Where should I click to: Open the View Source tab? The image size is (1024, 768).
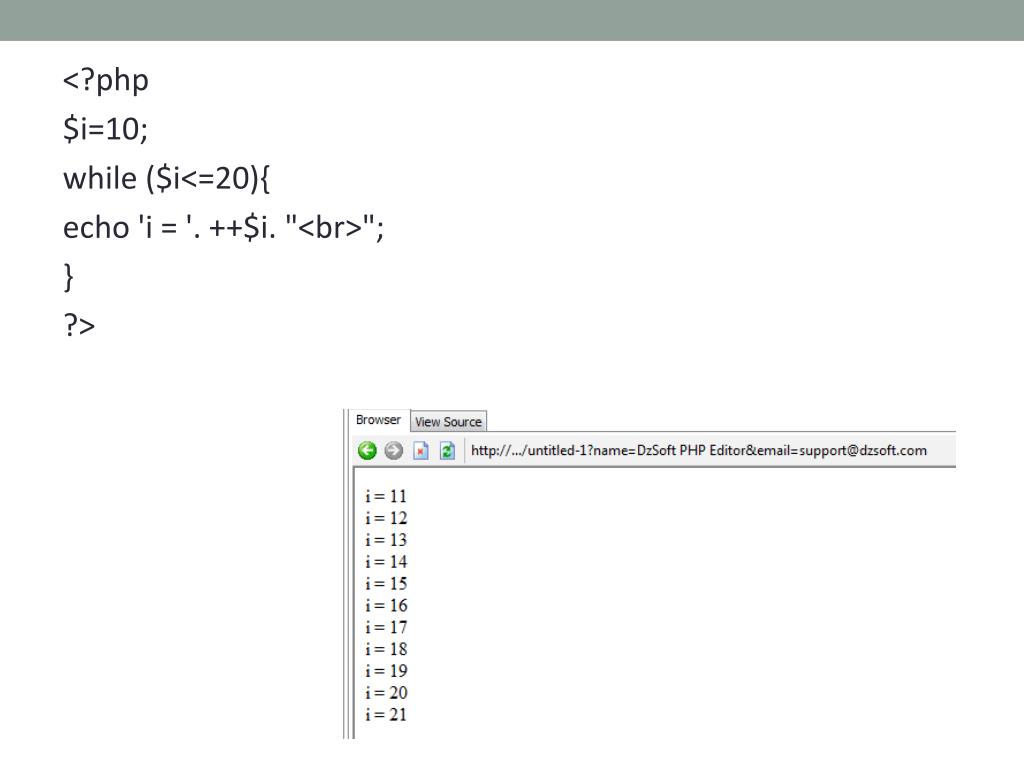448,422
